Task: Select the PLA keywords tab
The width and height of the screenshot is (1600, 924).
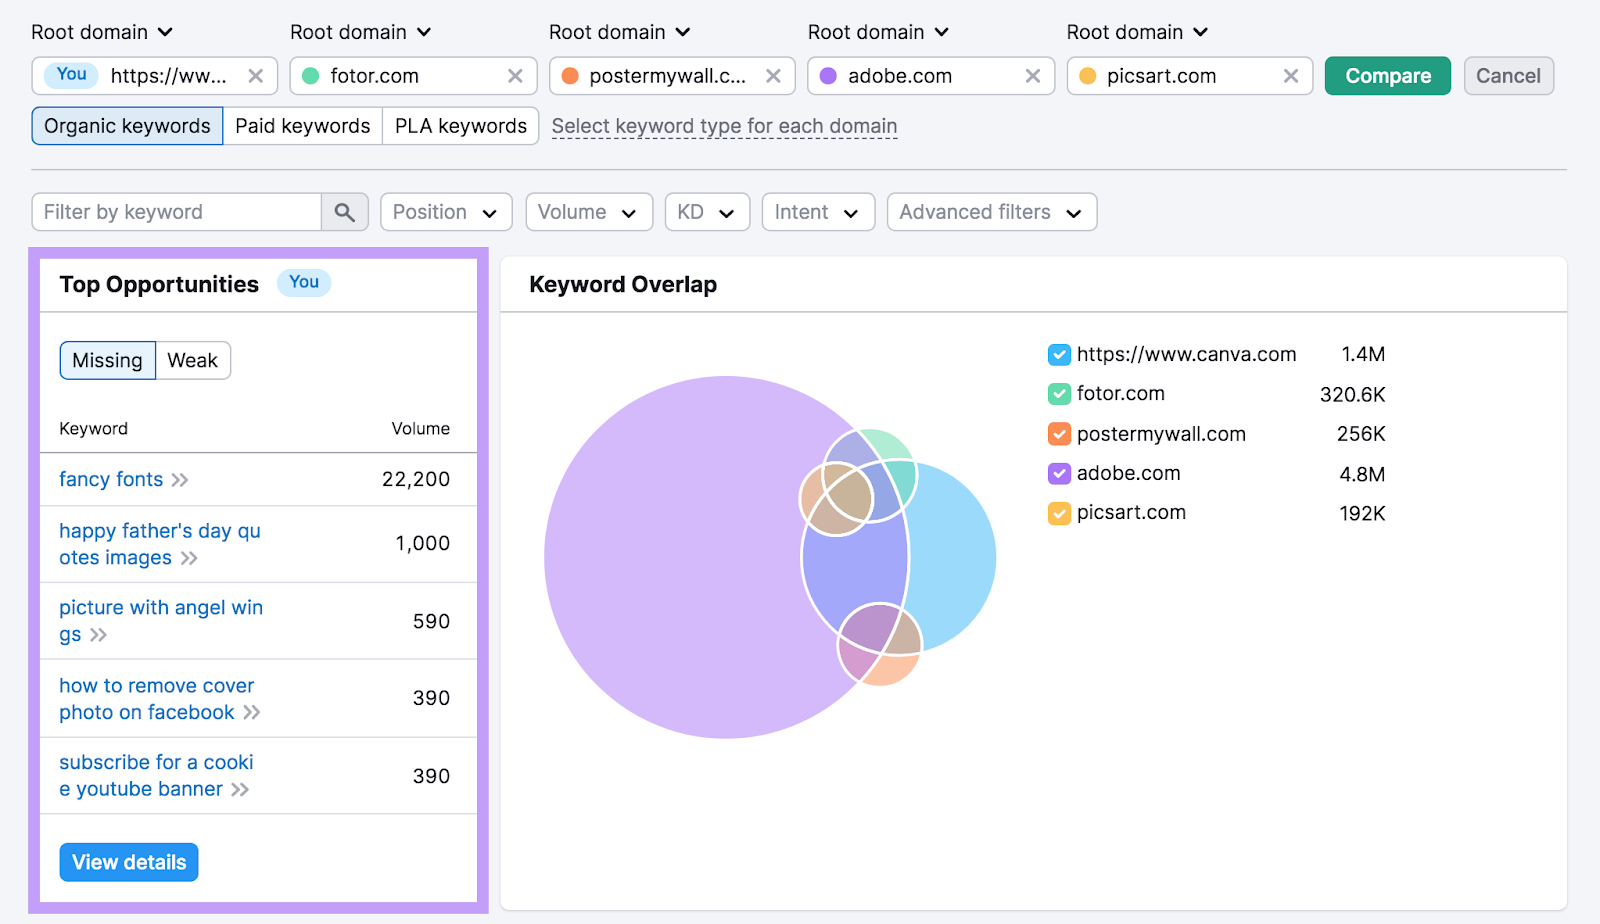Action: click(460, 125)
